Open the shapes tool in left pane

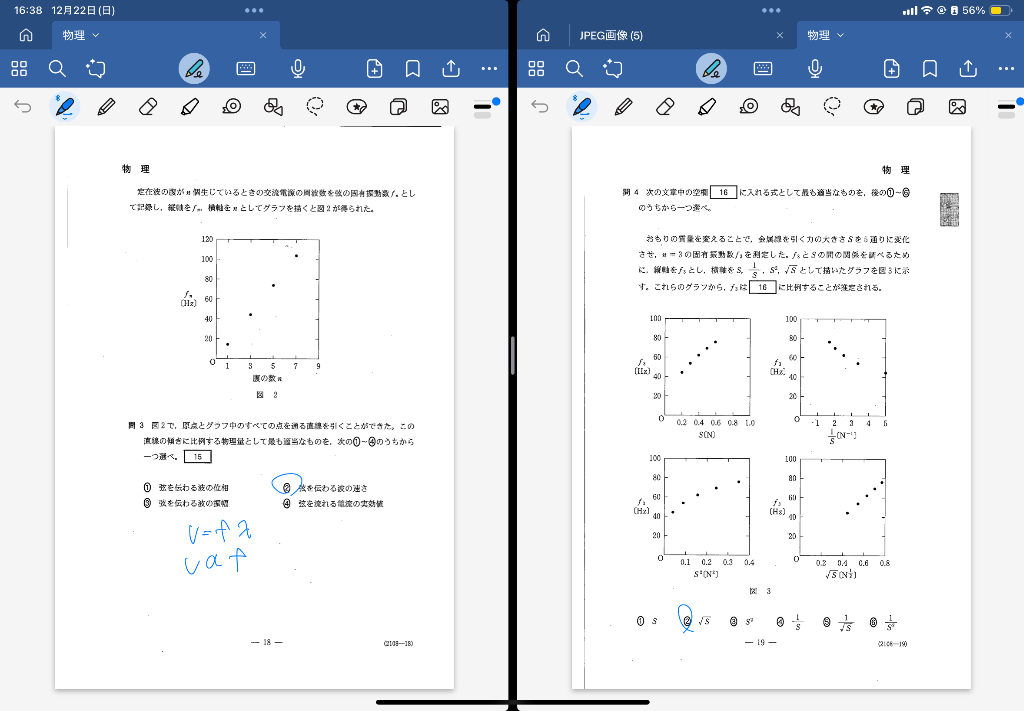(273, 107)
